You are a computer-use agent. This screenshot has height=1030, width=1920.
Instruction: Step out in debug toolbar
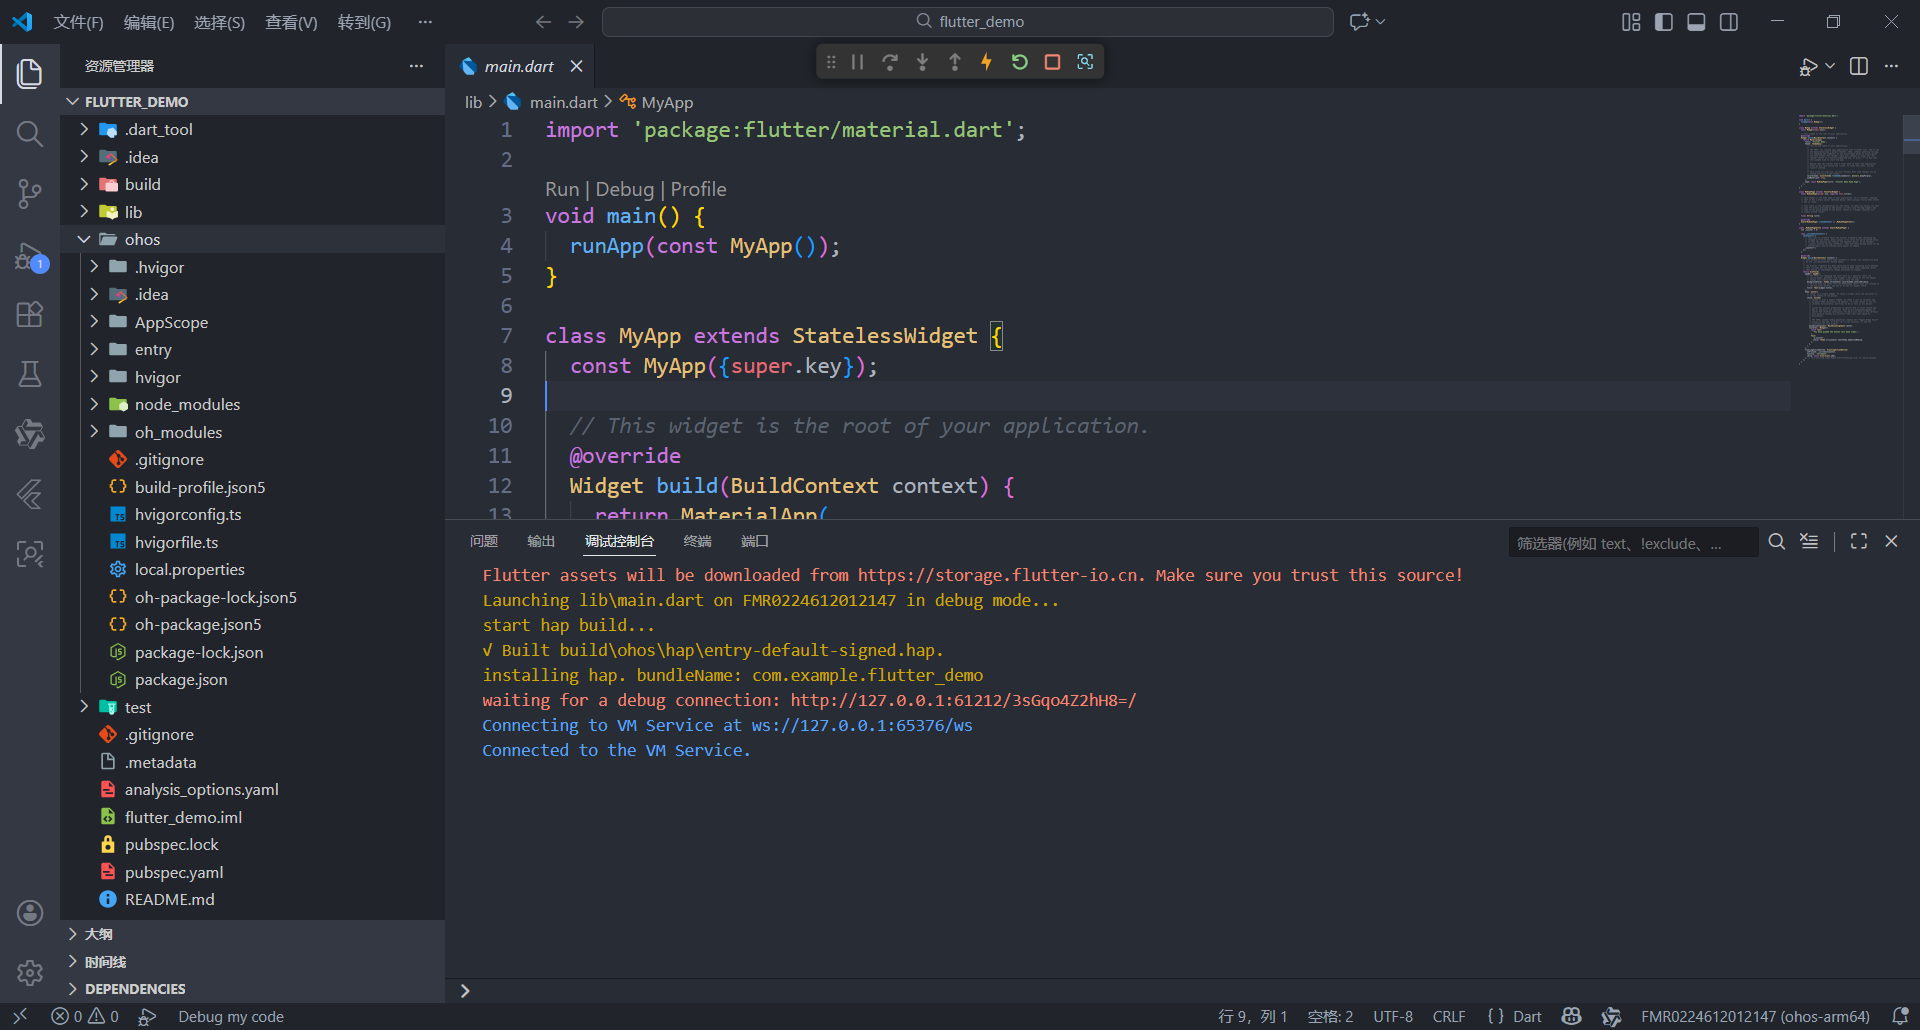point(955,62)
